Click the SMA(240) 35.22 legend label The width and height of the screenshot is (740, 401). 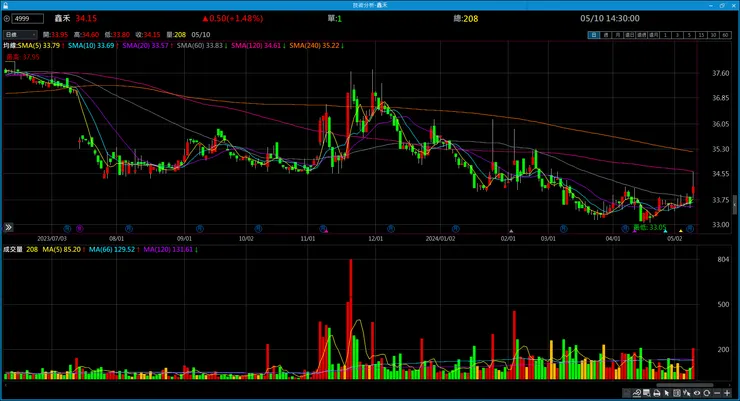[x=314, y=46]
